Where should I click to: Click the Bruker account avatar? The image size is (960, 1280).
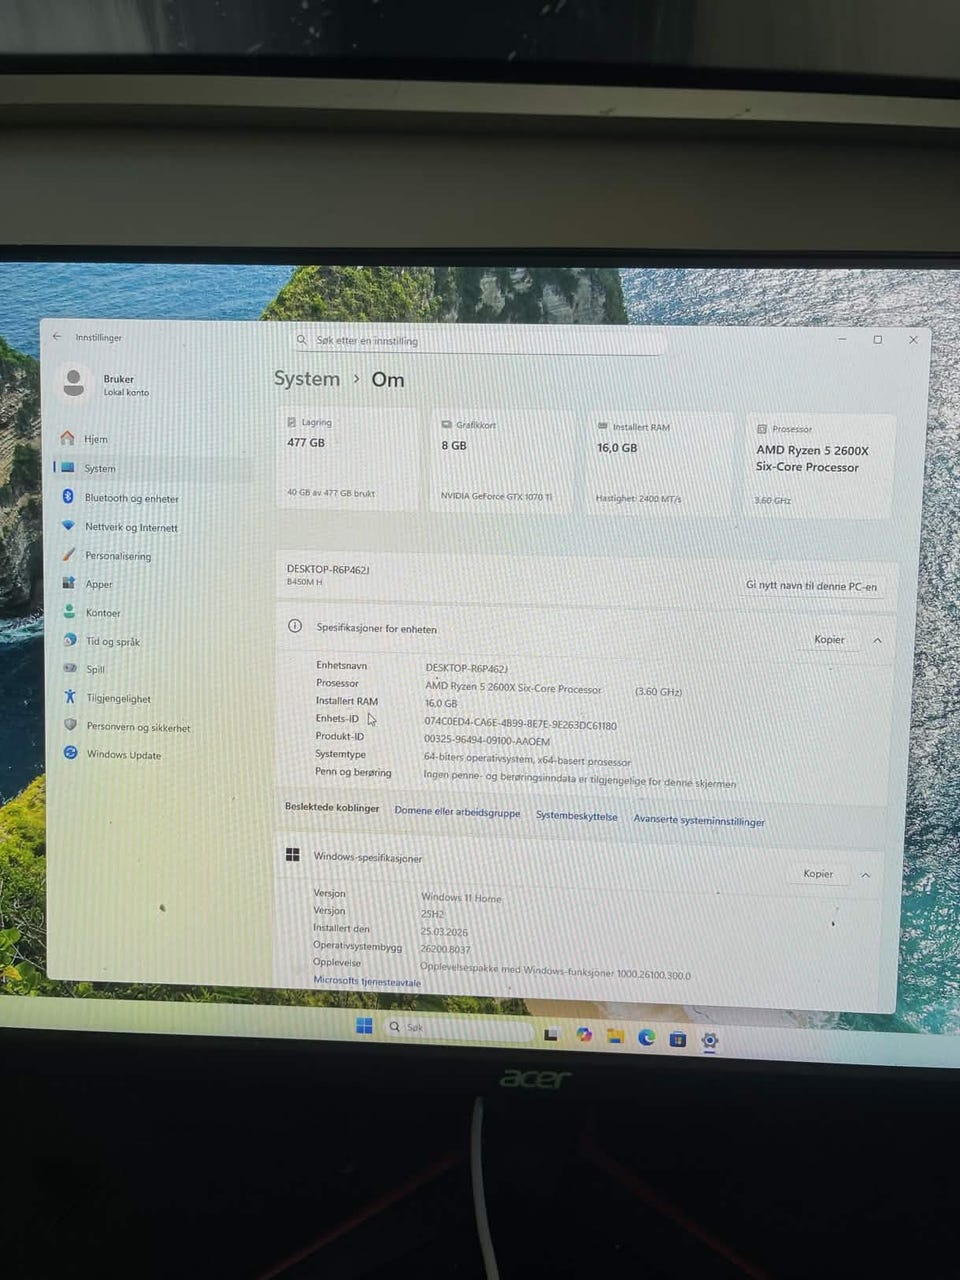[73, 383]
